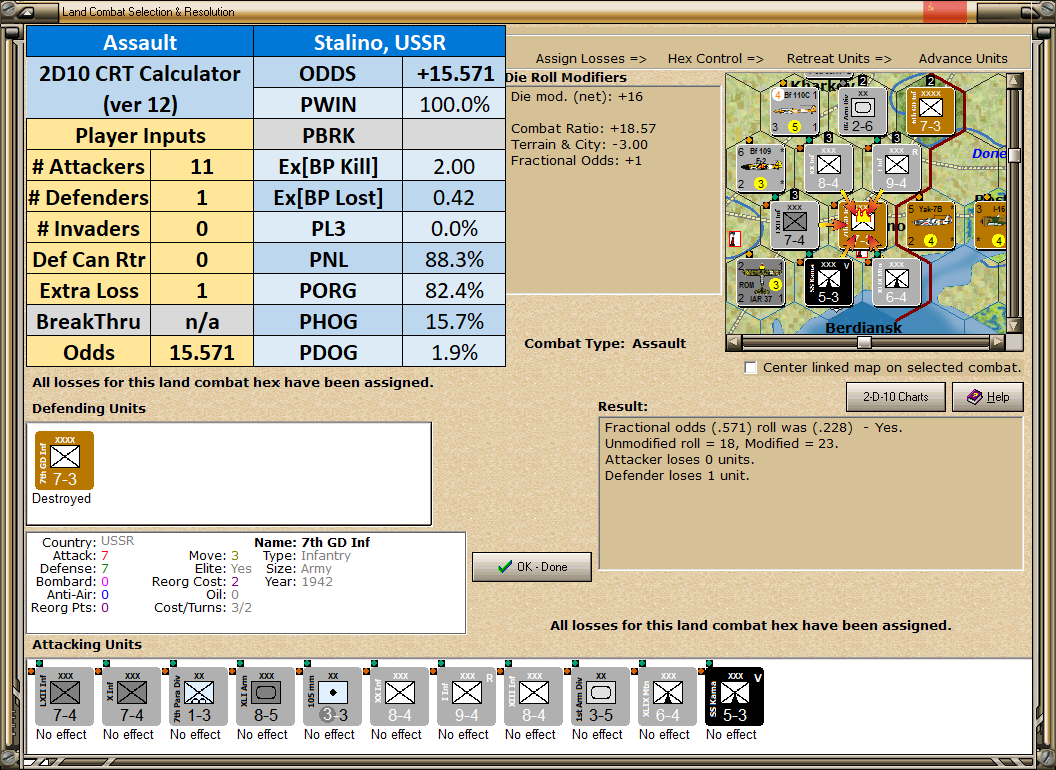Click 8-4 infantry counter on map
The width and height of the screenshot is (1056, 770).
pyautogui.click(x=828, y=168)
